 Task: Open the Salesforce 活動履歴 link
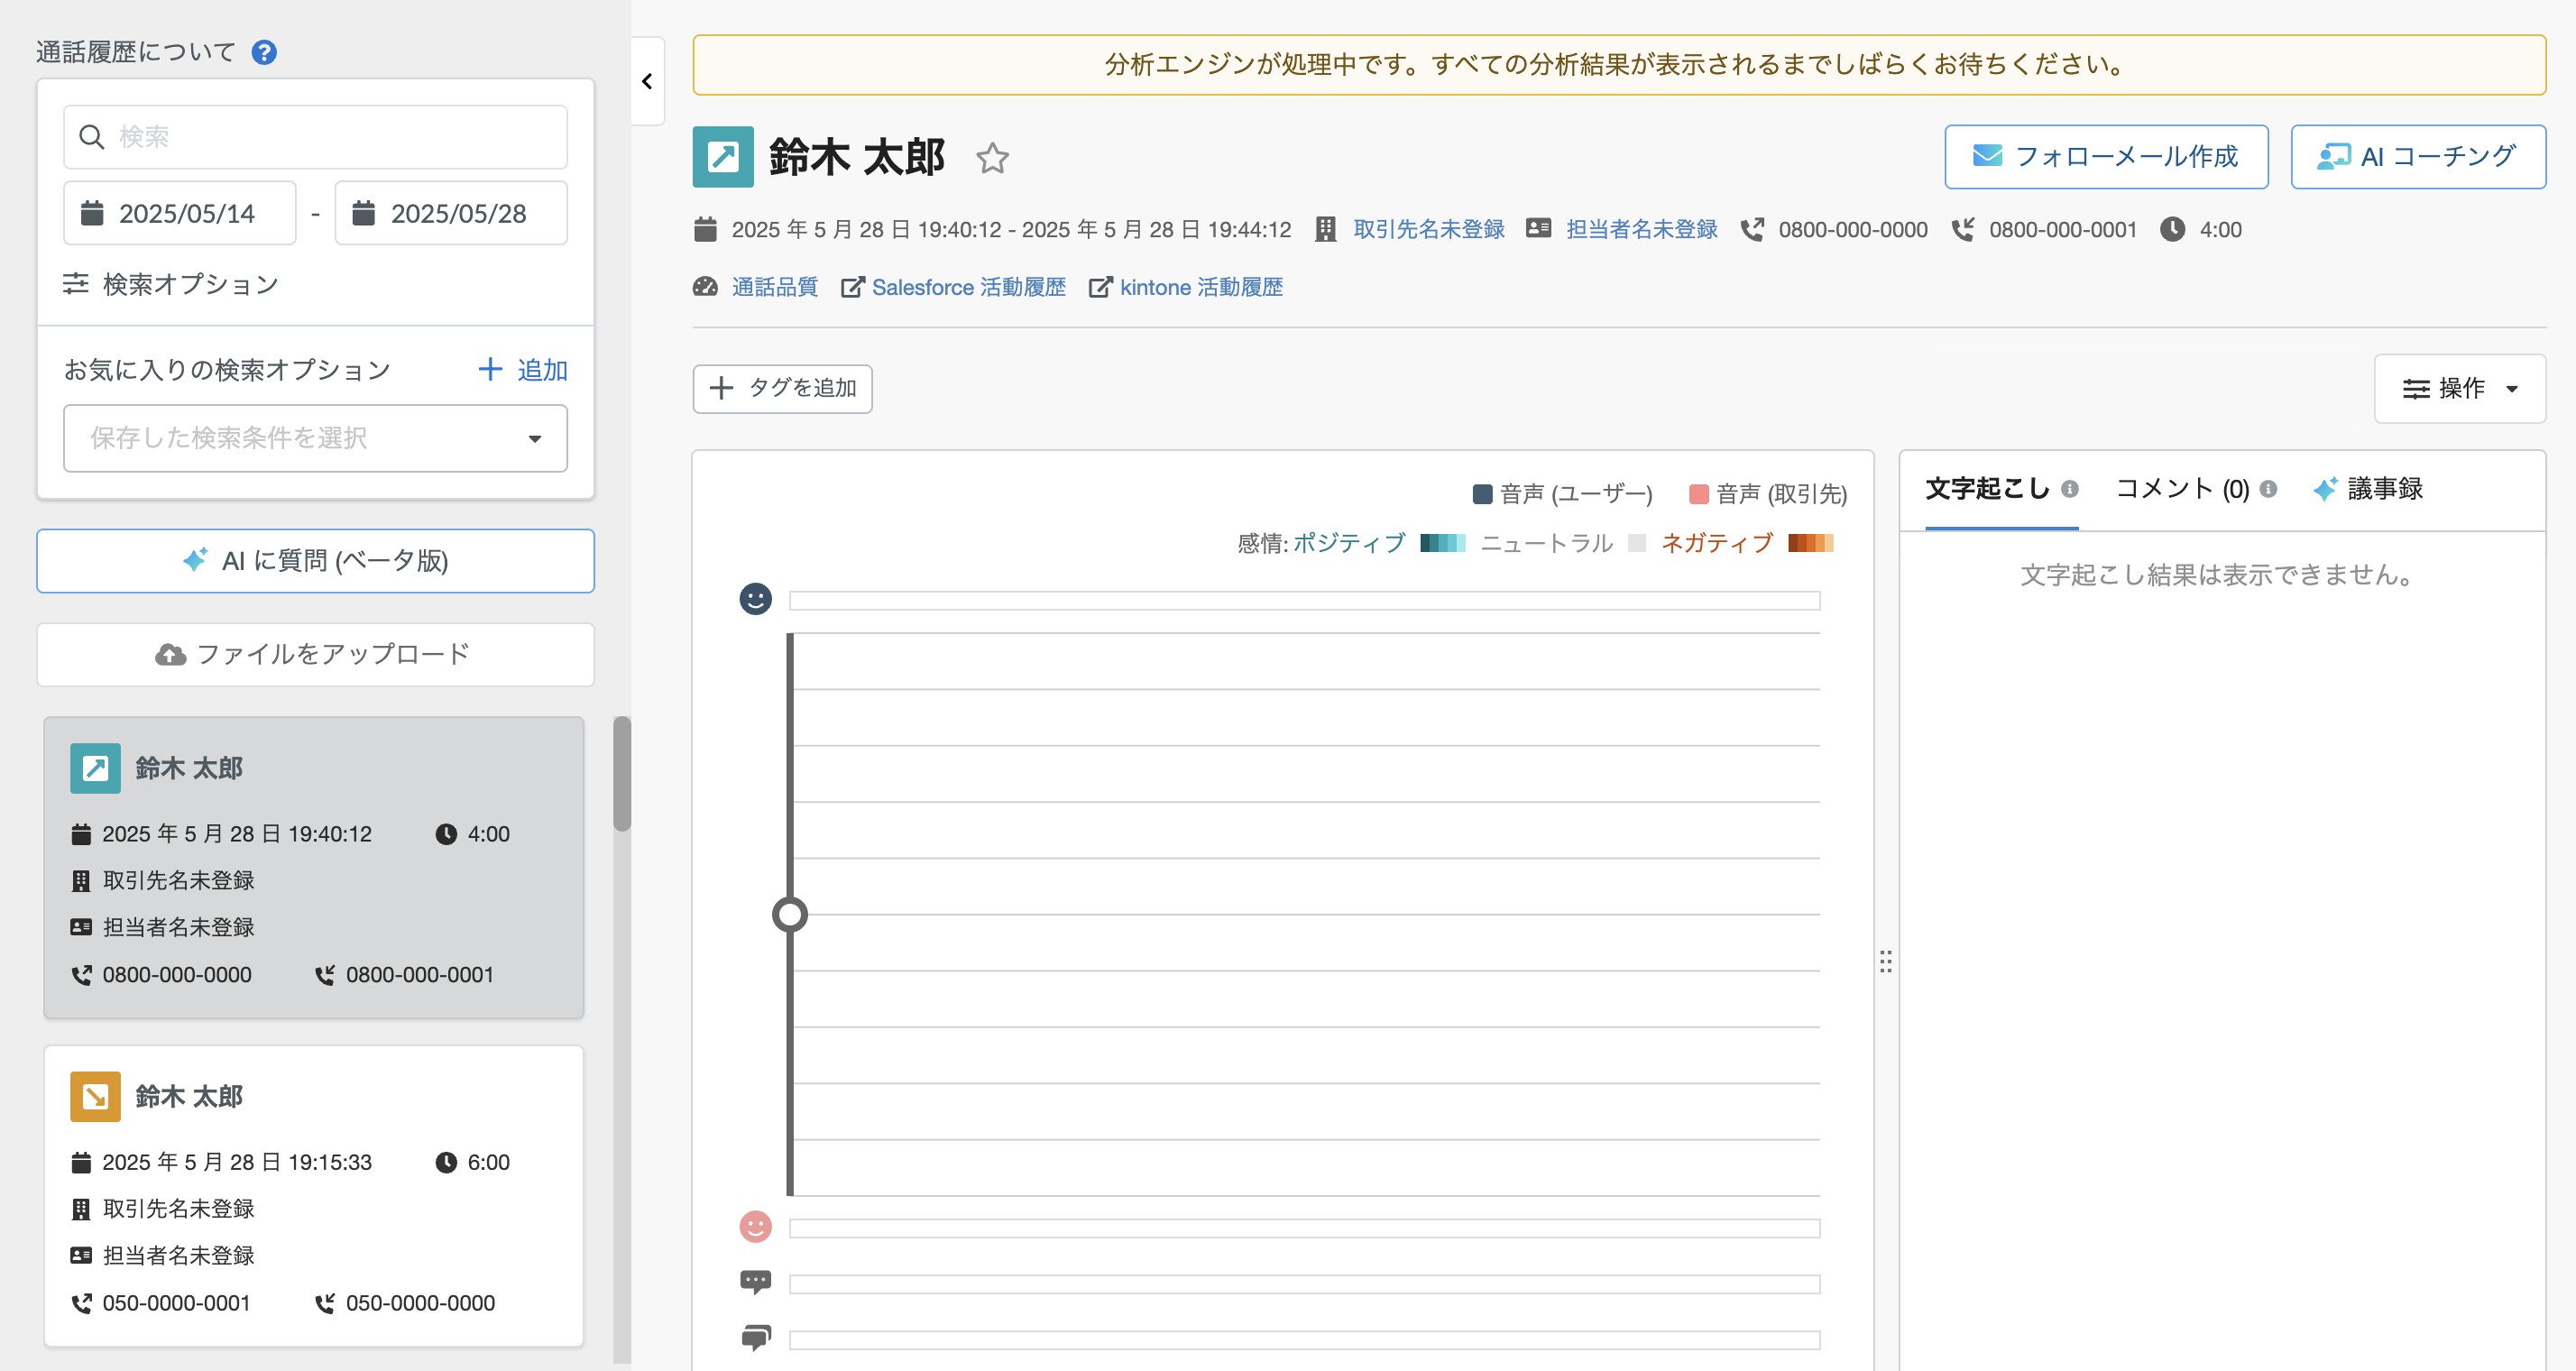(x=967, y=288)
